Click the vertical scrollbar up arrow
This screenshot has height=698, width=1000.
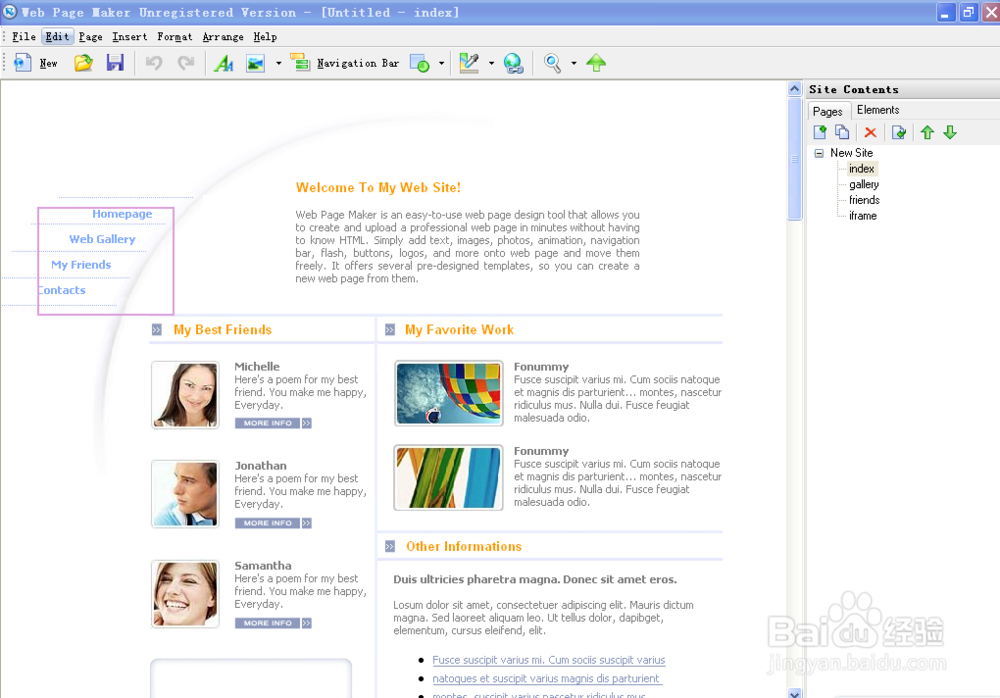click(794, 89)
